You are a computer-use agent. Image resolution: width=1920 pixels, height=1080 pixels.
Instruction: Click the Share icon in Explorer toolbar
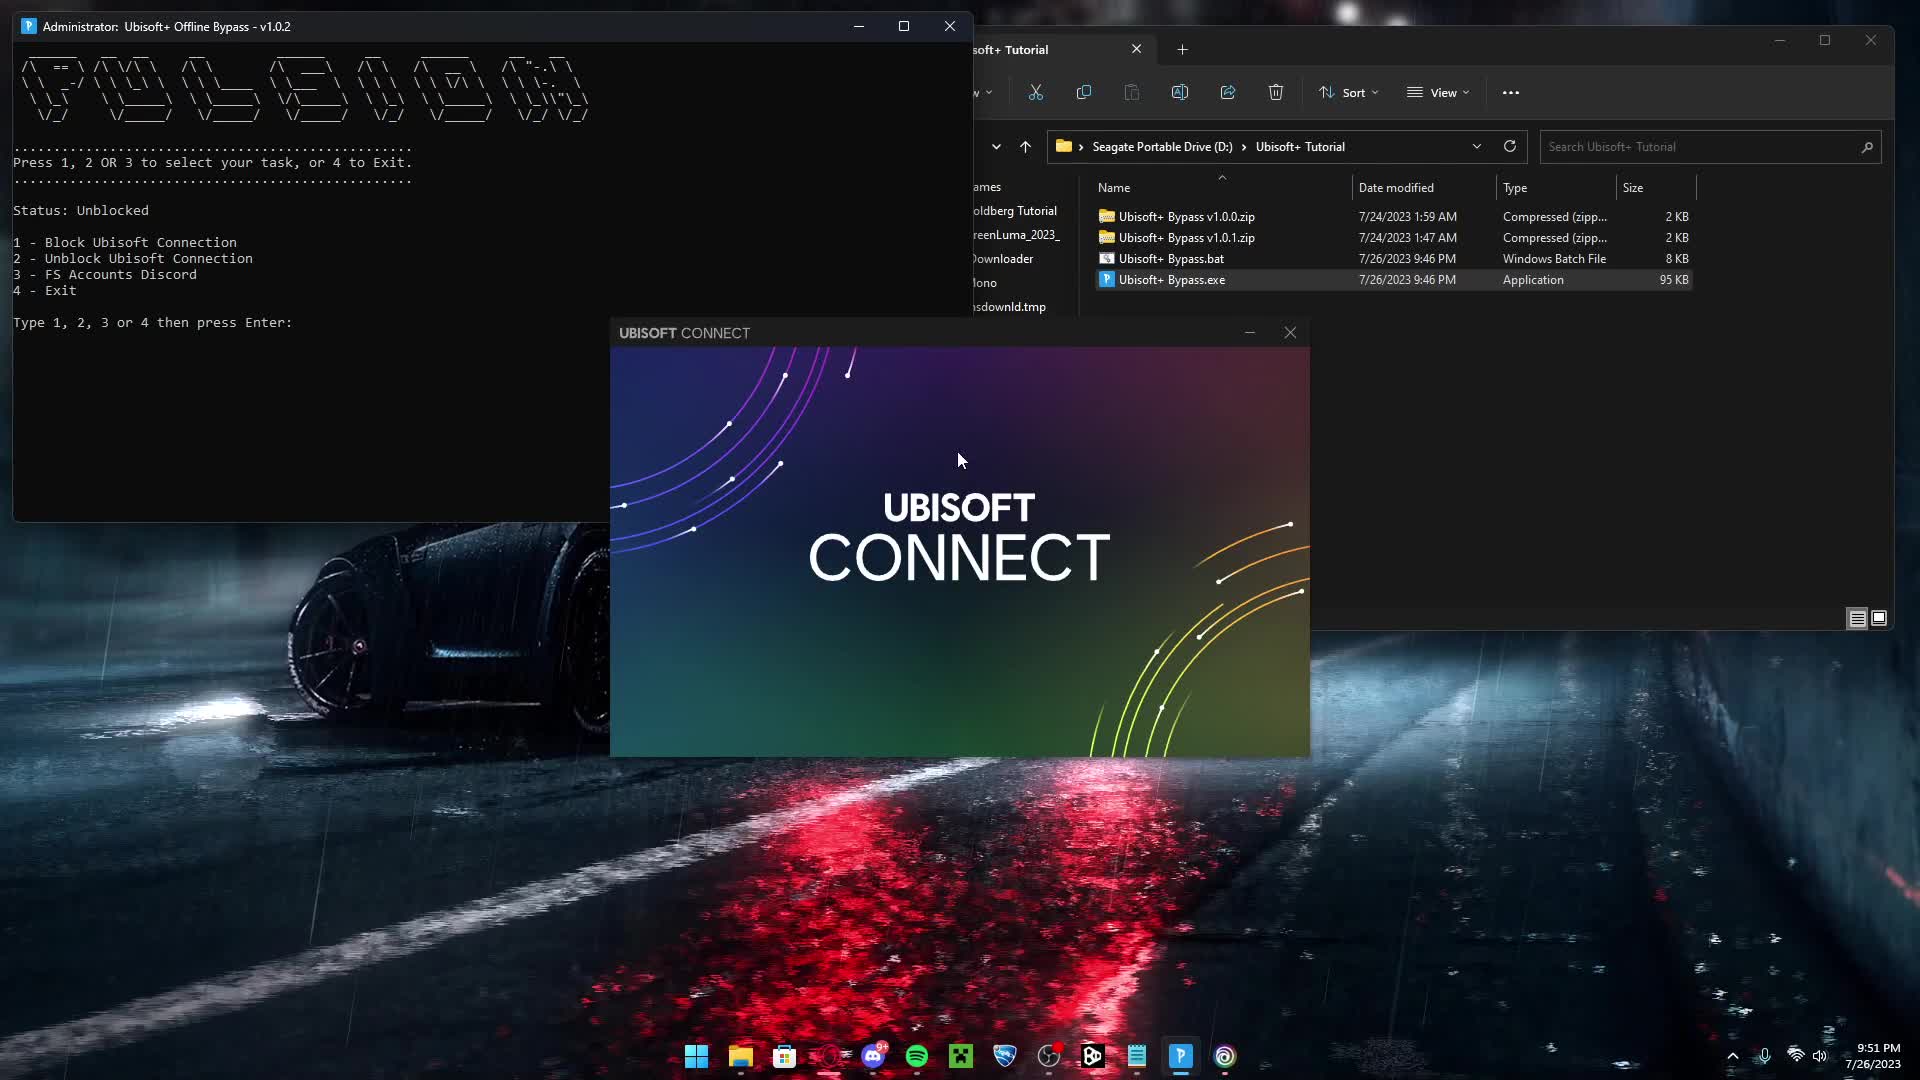click(x=1228, y=92)
